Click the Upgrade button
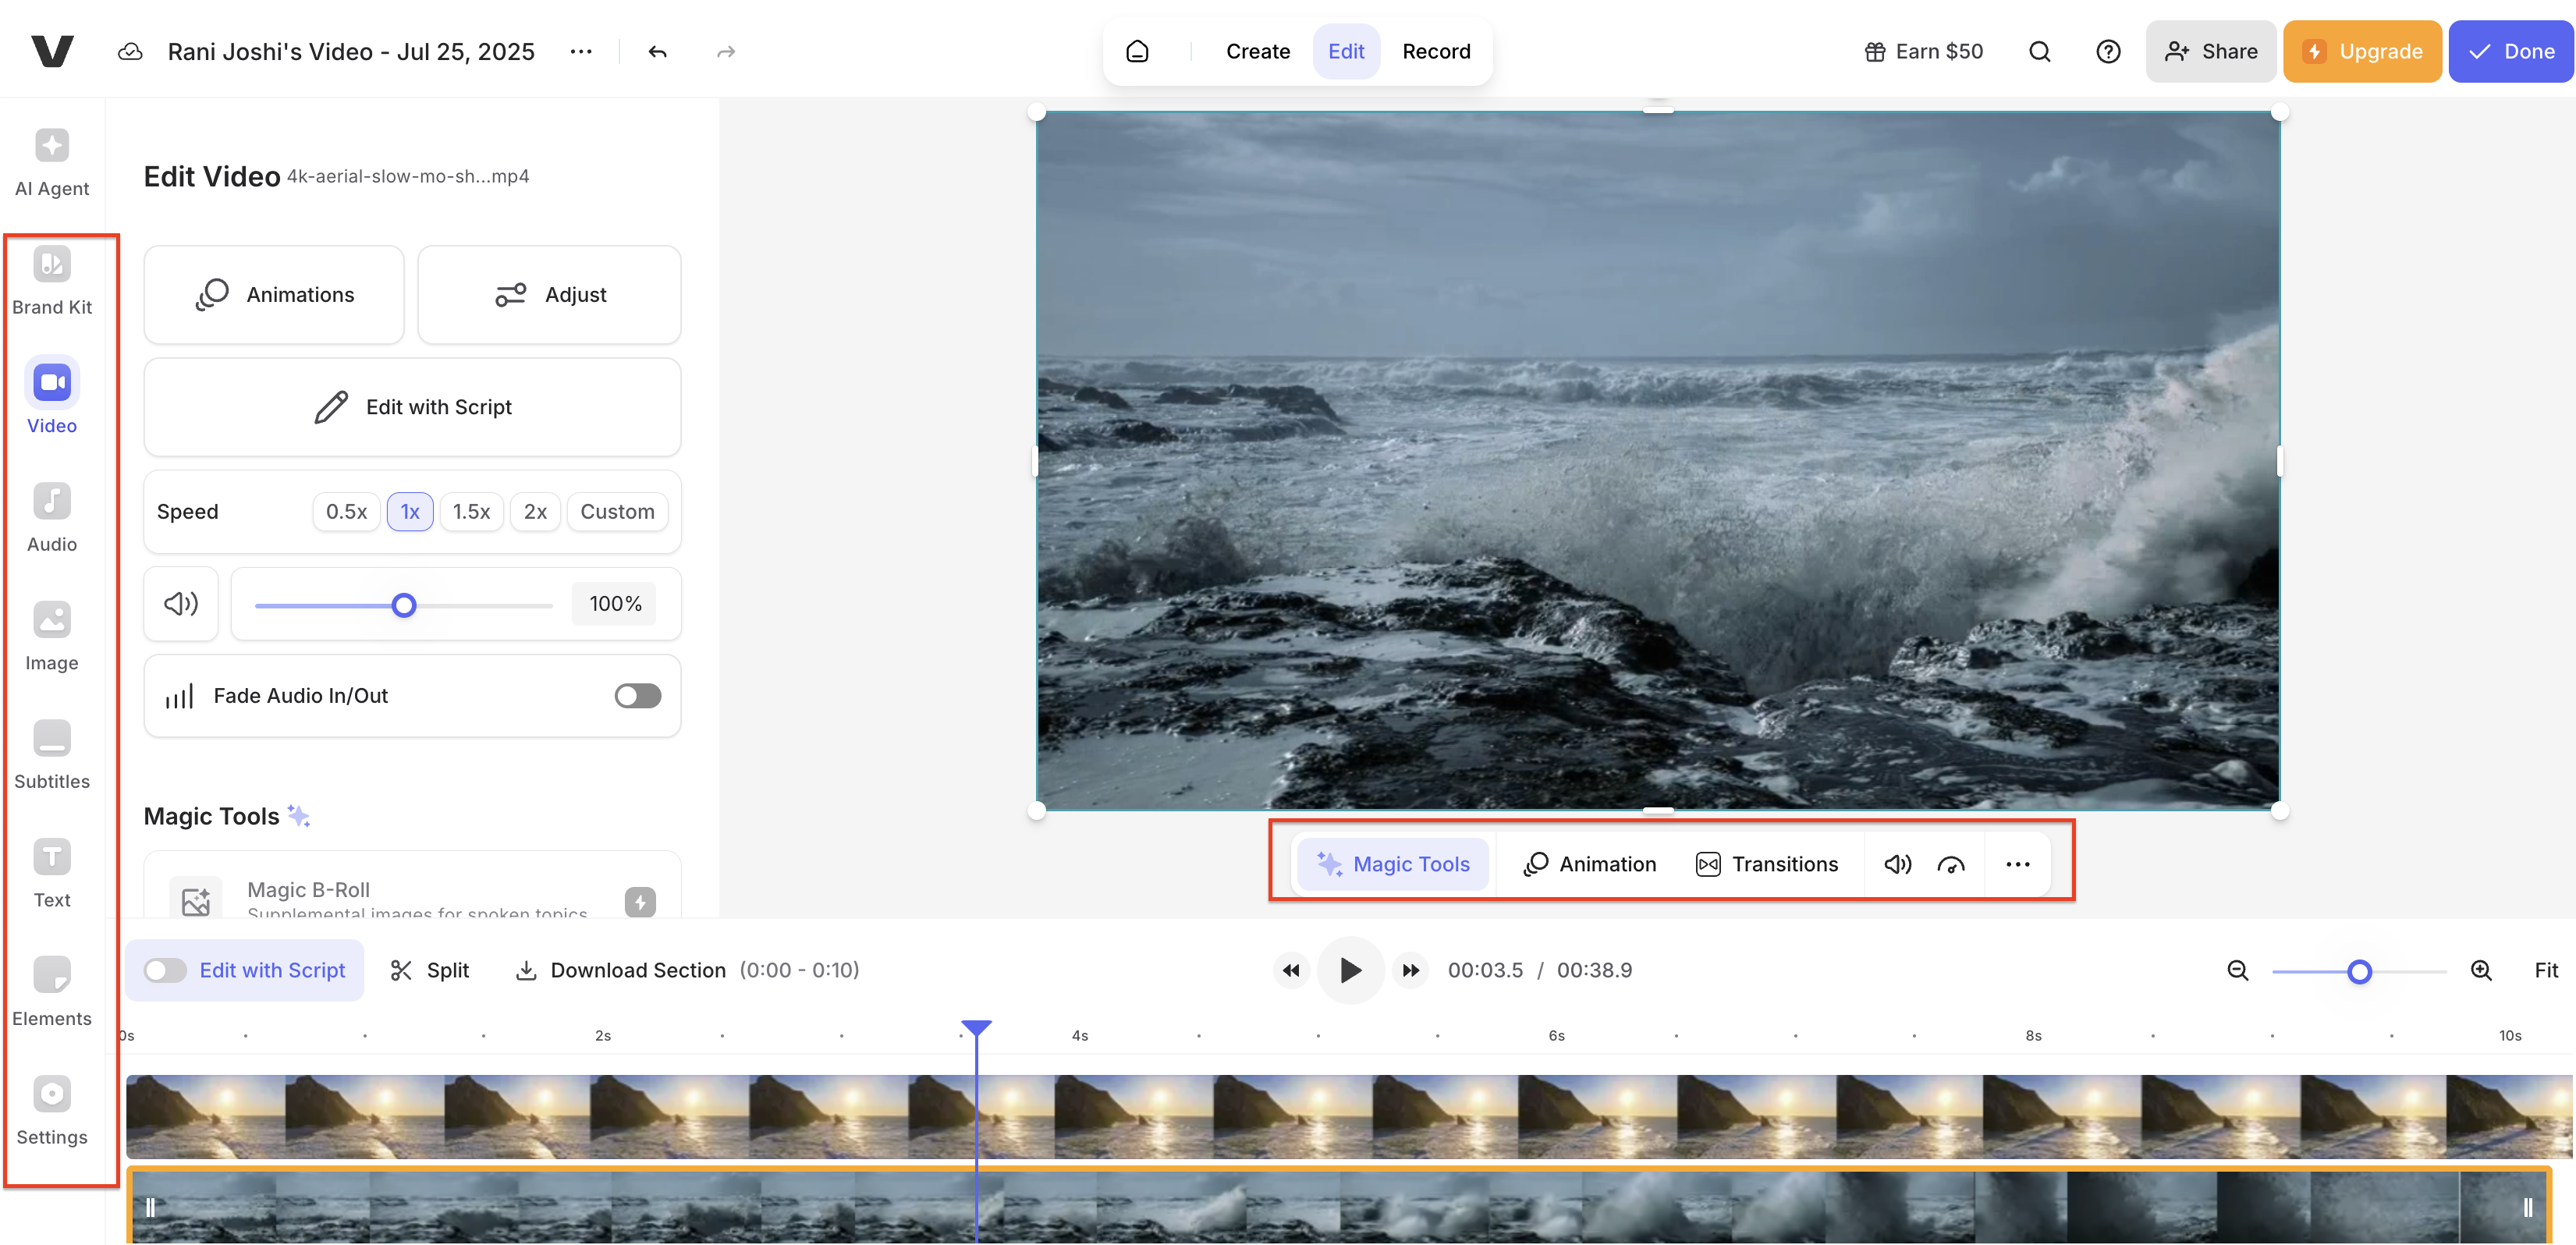This screenshot has width=2576, height=1245. tap(2362, 52)
